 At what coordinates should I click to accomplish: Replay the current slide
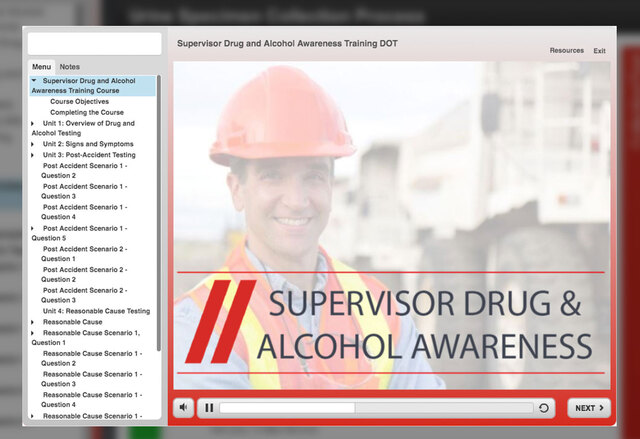click(x=543, y=408)
